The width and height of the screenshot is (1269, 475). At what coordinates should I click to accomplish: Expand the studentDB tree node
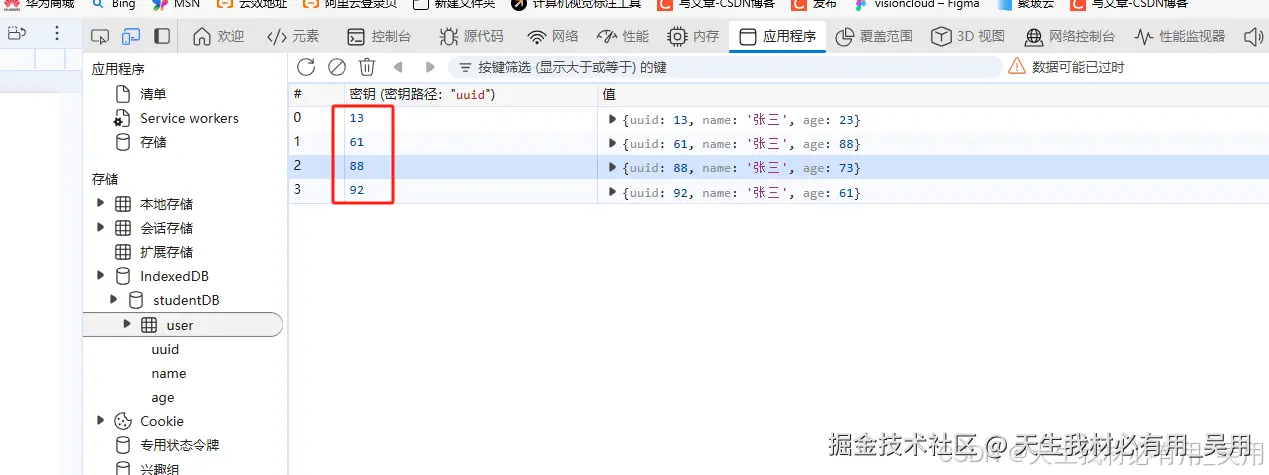(113, 300)
